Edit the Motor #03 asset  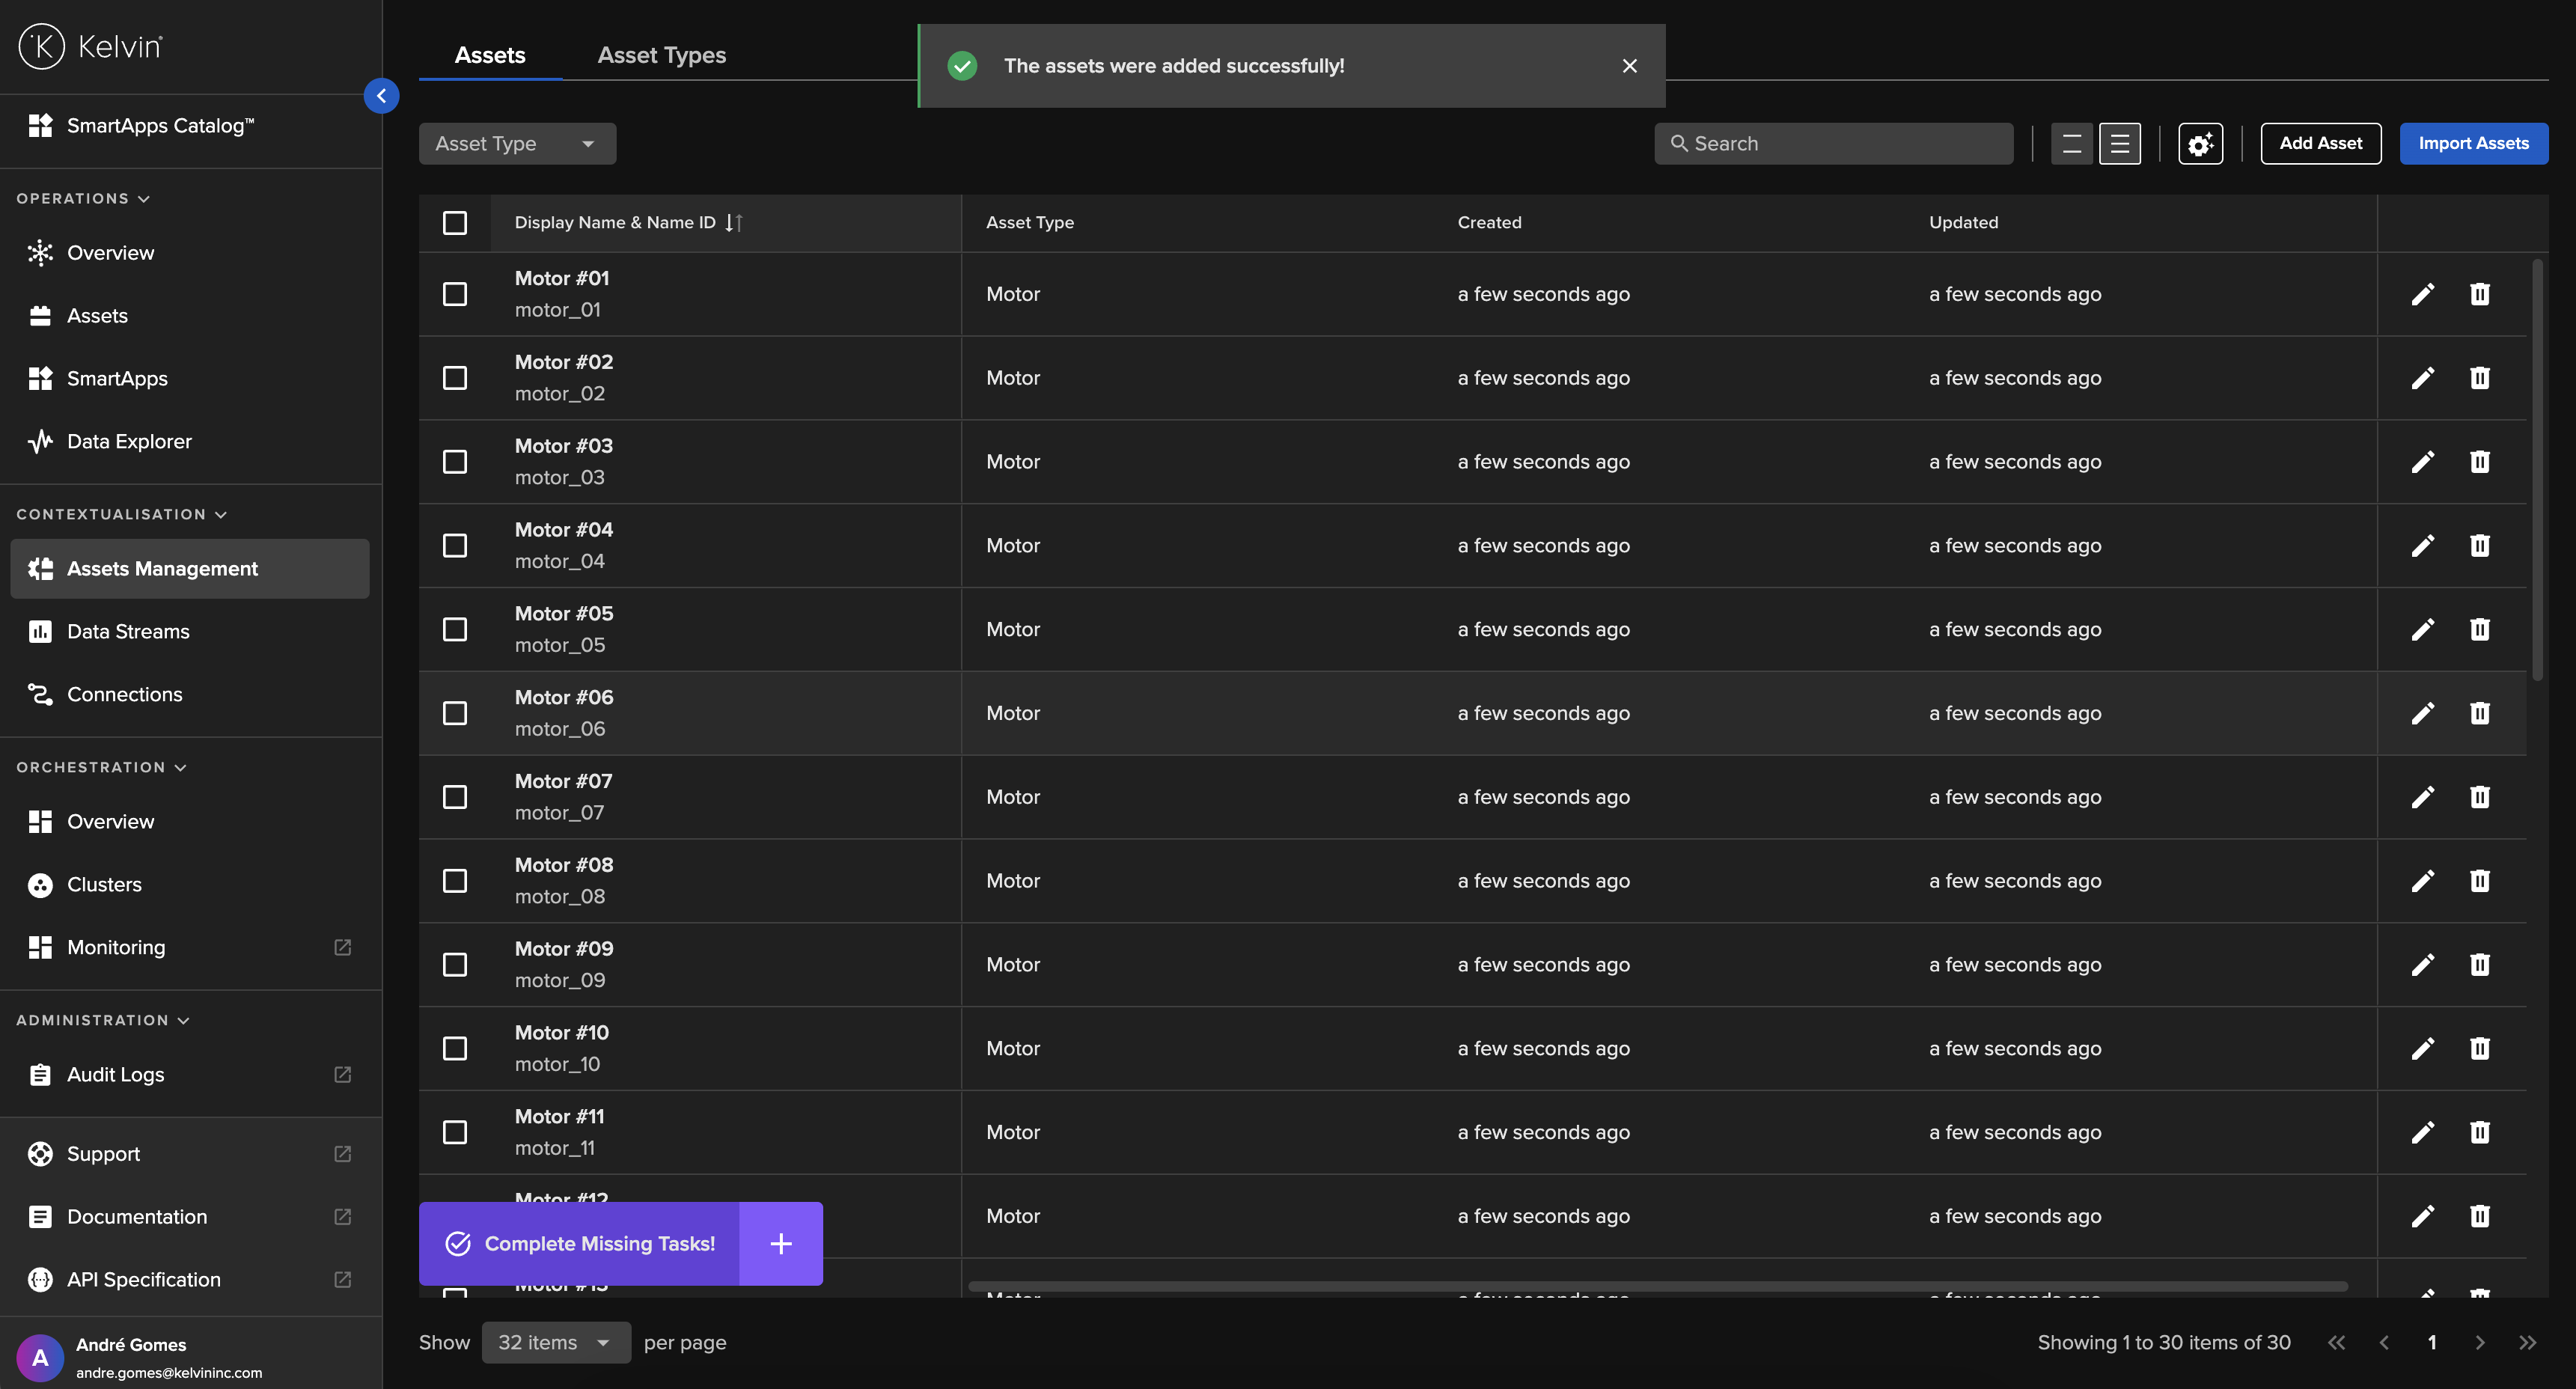tap(2424, 461)
